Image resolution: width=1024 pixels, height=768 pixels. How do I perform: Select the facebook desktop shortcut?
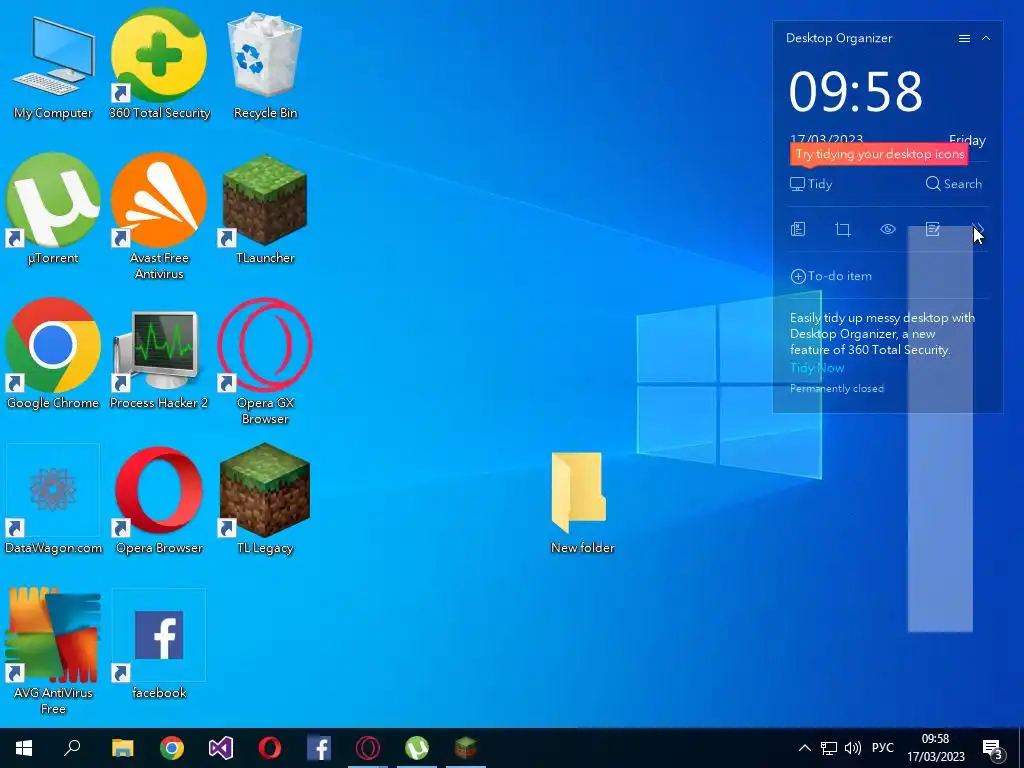pyautogui.click(x=159, y=644)
